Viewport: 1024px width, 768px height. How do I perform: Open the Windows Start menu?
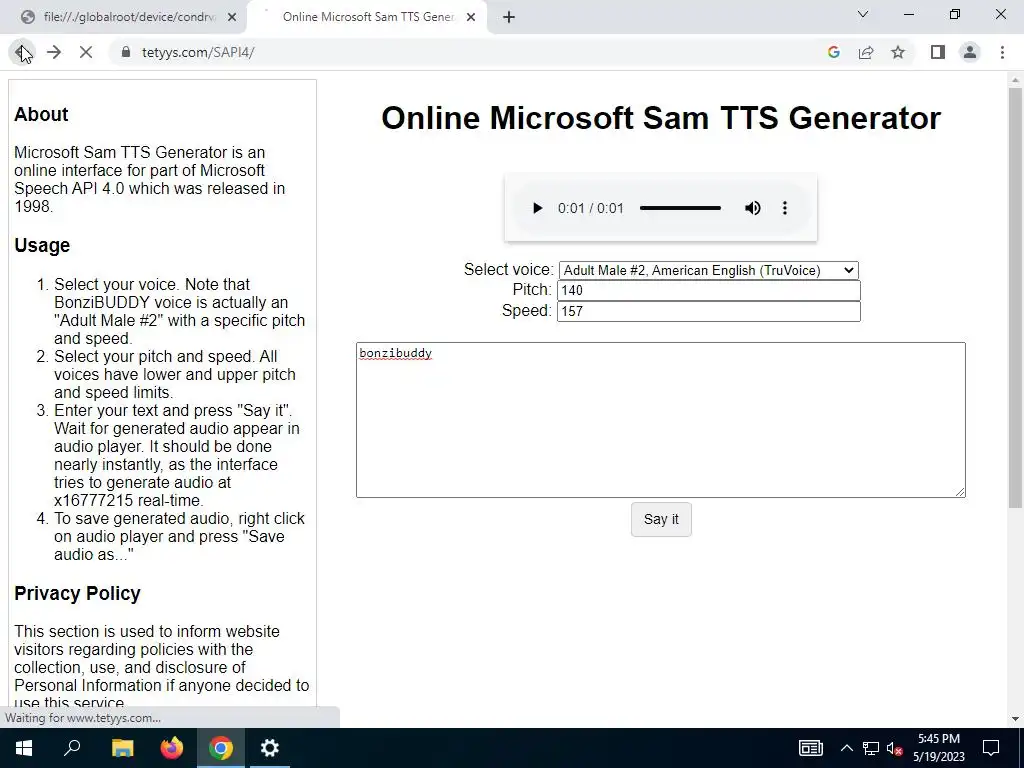[24, 748]
